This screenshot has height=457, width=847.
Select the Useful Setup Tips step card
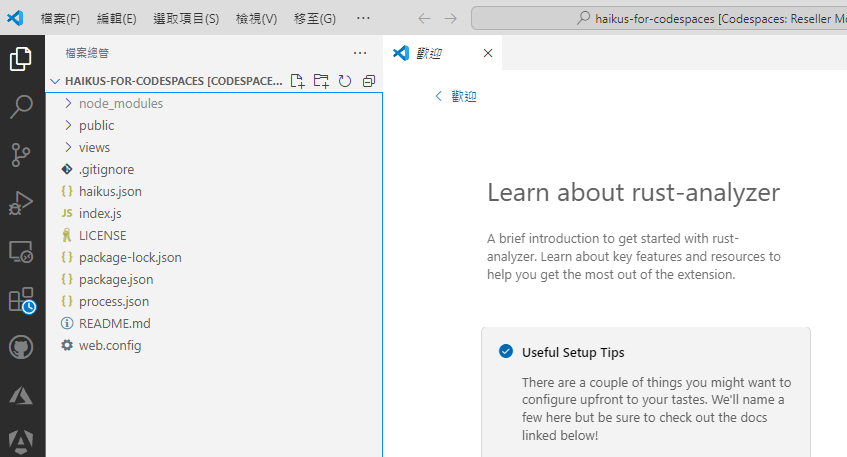(x=646, y=392)
